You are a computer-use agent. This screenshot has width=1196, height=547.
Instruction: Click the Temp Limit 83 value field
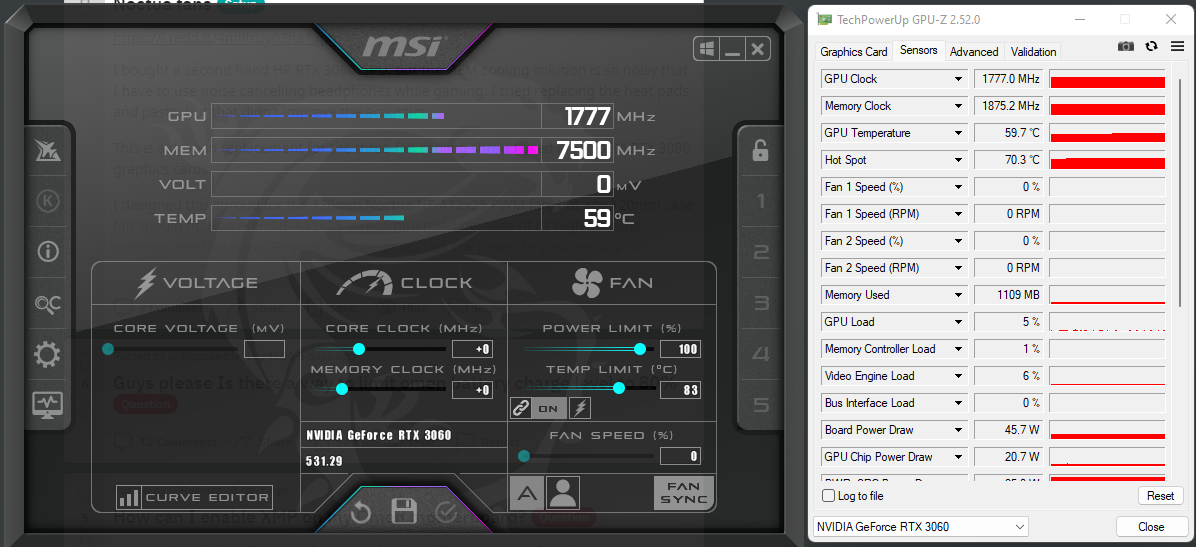680,390
